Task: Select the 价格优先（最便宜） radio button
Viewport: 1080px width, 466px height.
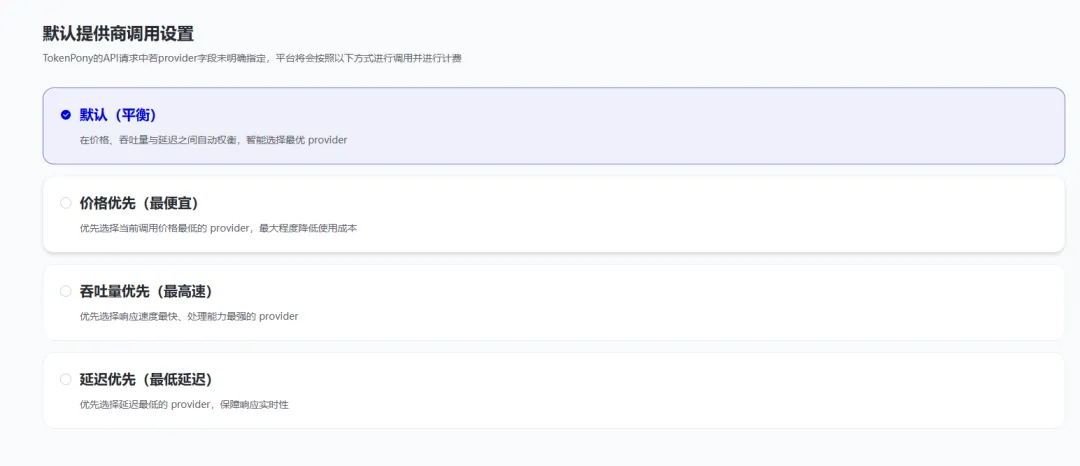Action: pyautogui.click(x=65, y=203)
